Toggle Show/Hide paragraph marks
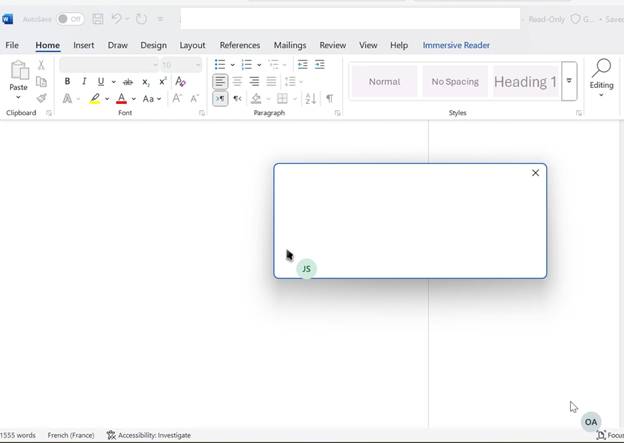This screenshot has height=443, width=624. [329, 99]
